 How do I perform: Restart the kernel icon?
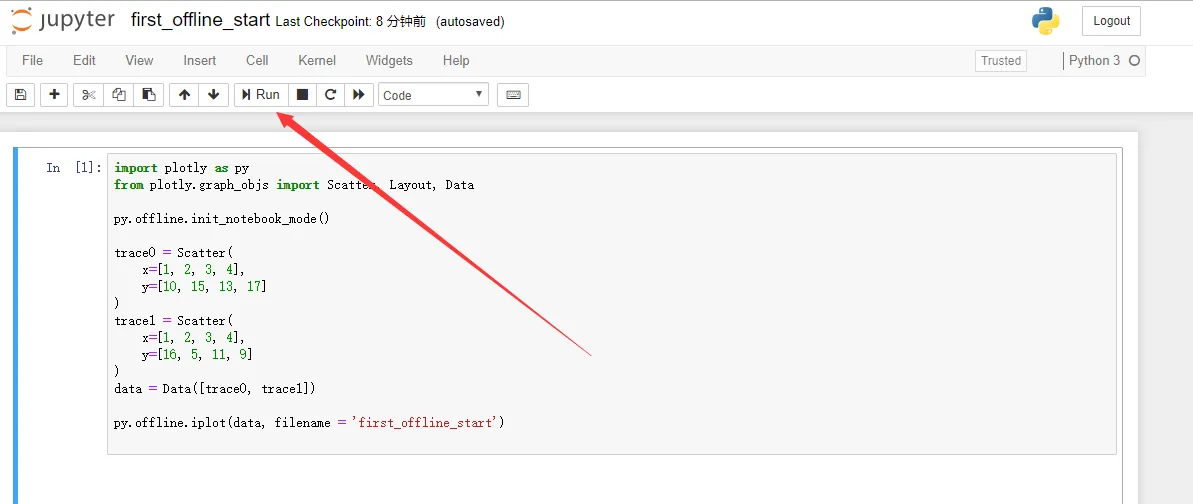(330, 95)
